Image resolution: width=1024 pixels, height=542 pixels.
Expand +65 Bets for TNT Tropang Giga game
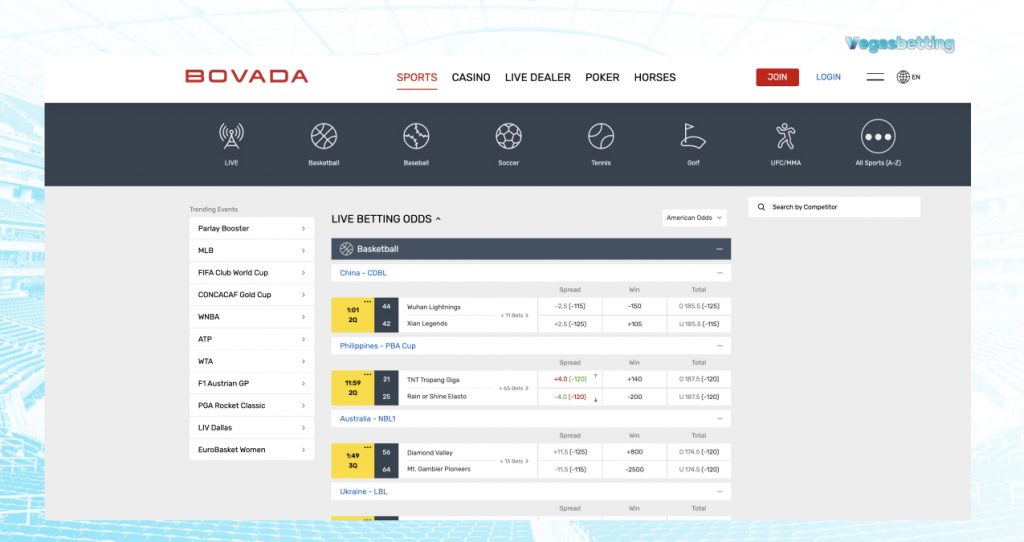coord(514,389)
